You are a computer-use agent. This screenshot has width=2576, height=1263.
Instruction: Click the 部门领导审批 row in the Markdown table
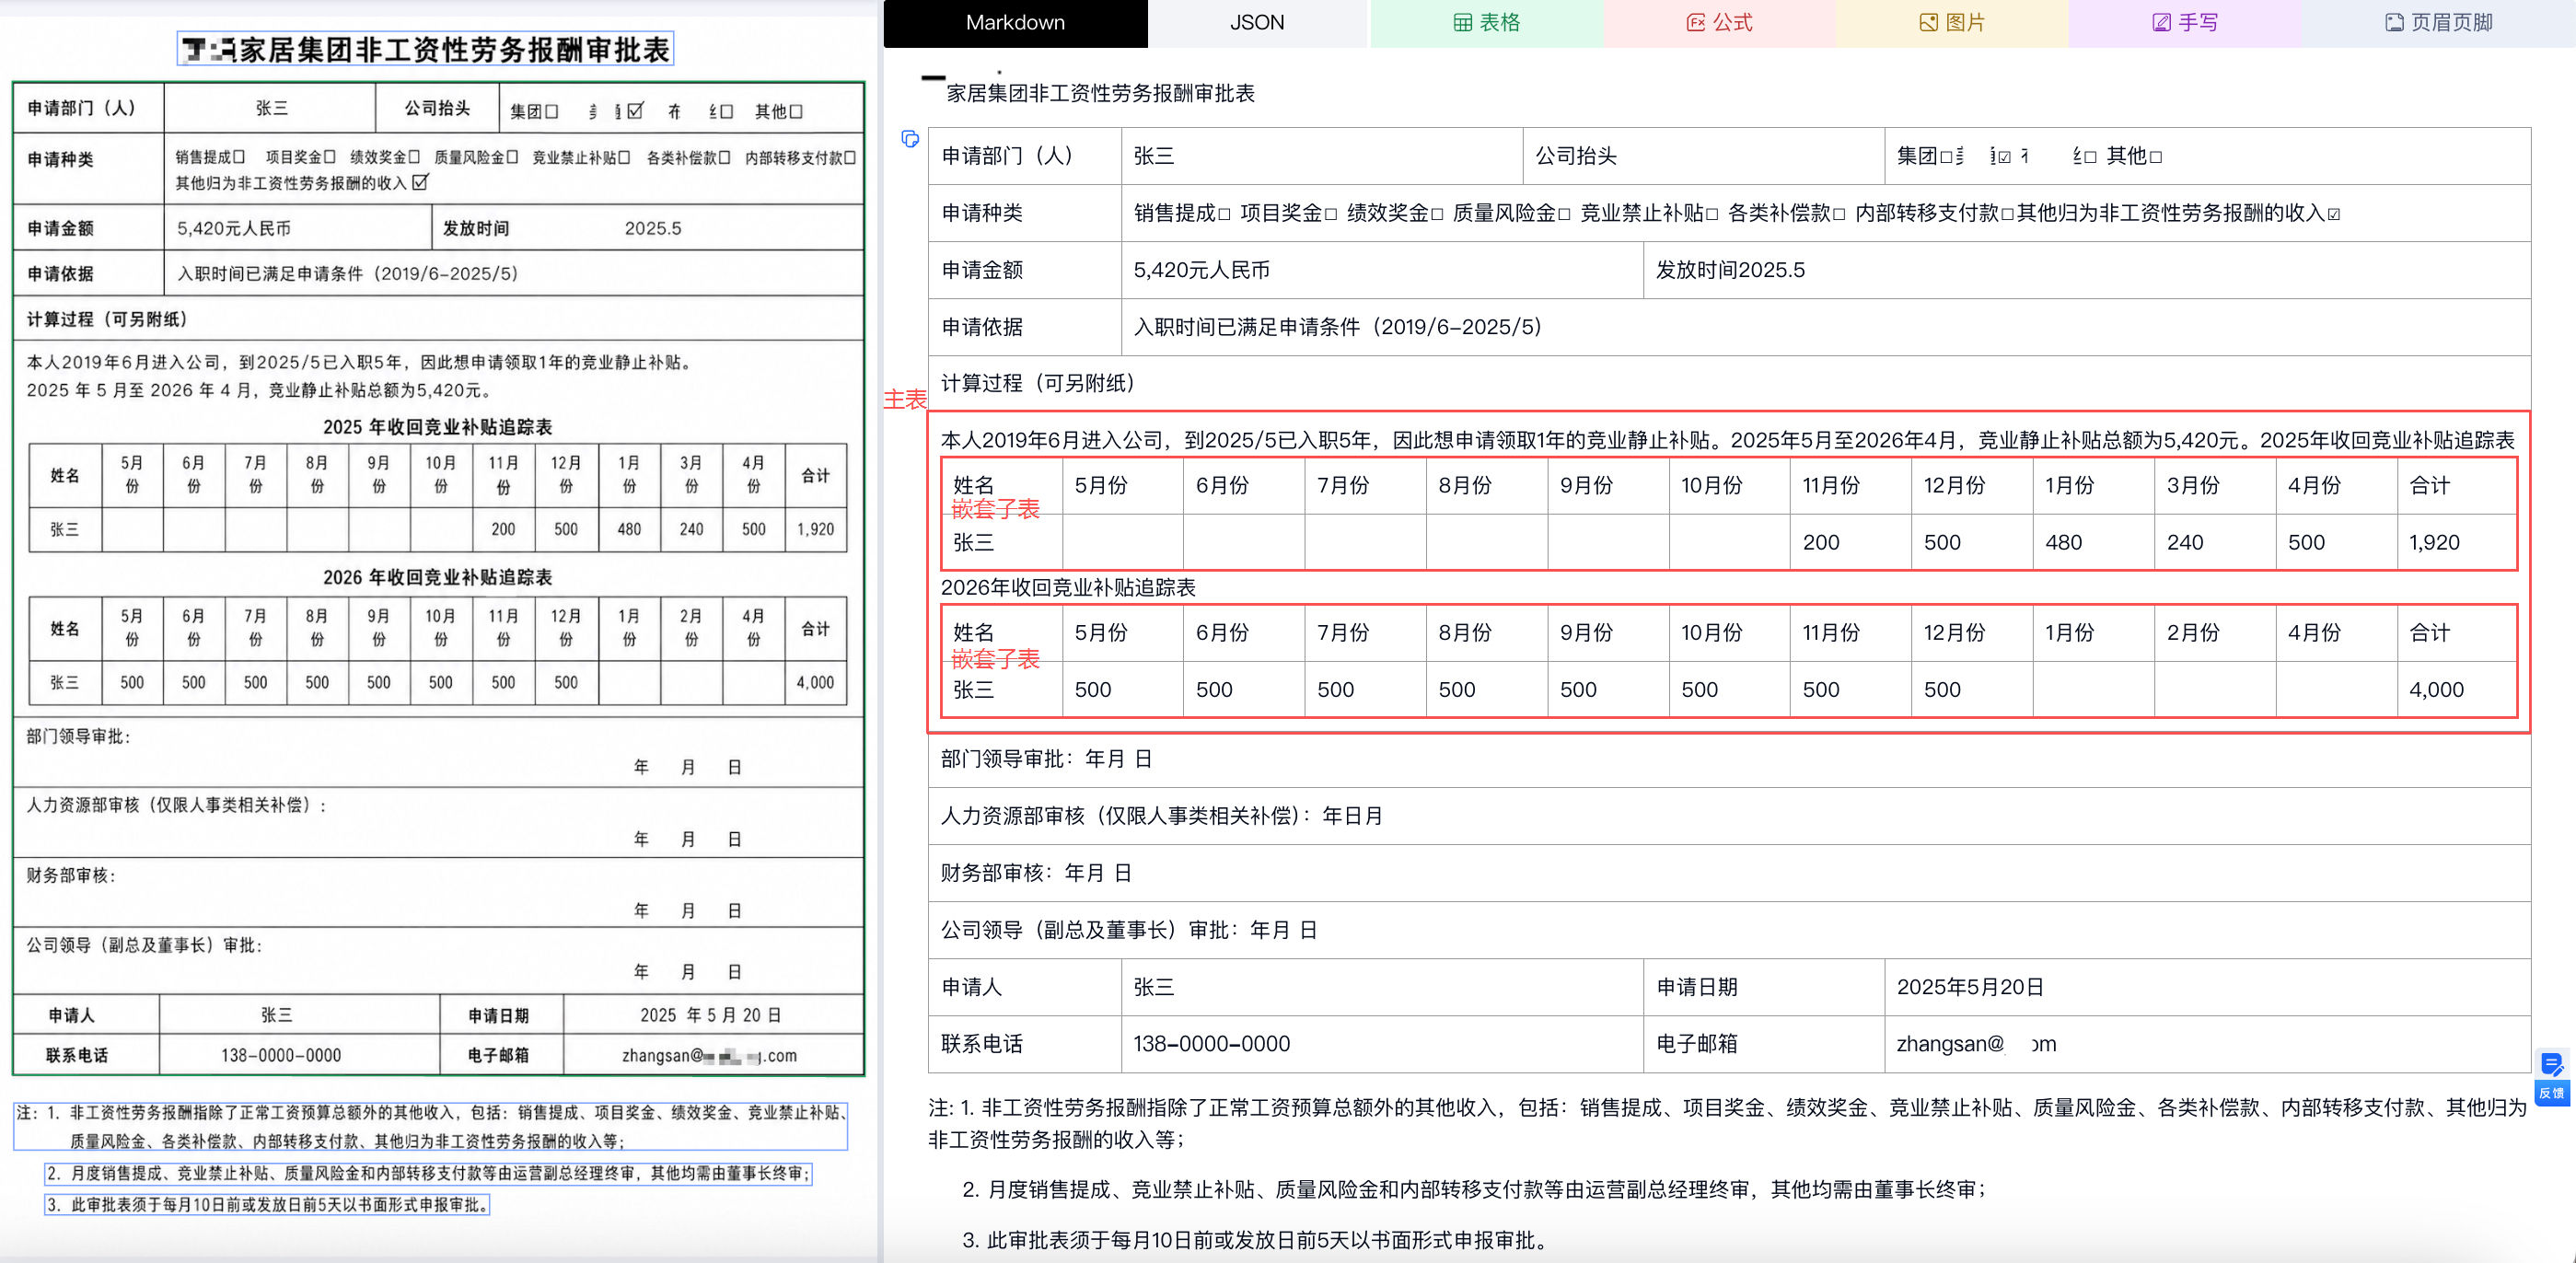(1729, 759)
